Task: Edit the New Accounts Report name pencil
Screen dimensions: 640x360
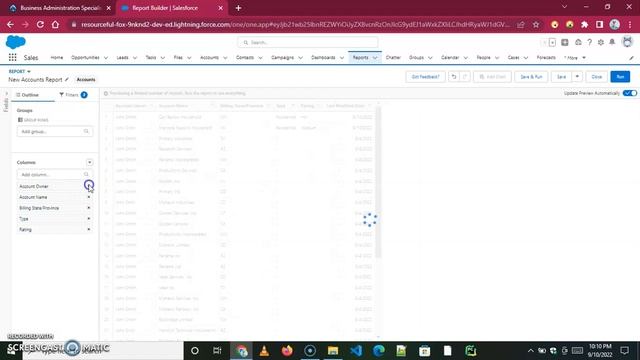Action: 67,80
